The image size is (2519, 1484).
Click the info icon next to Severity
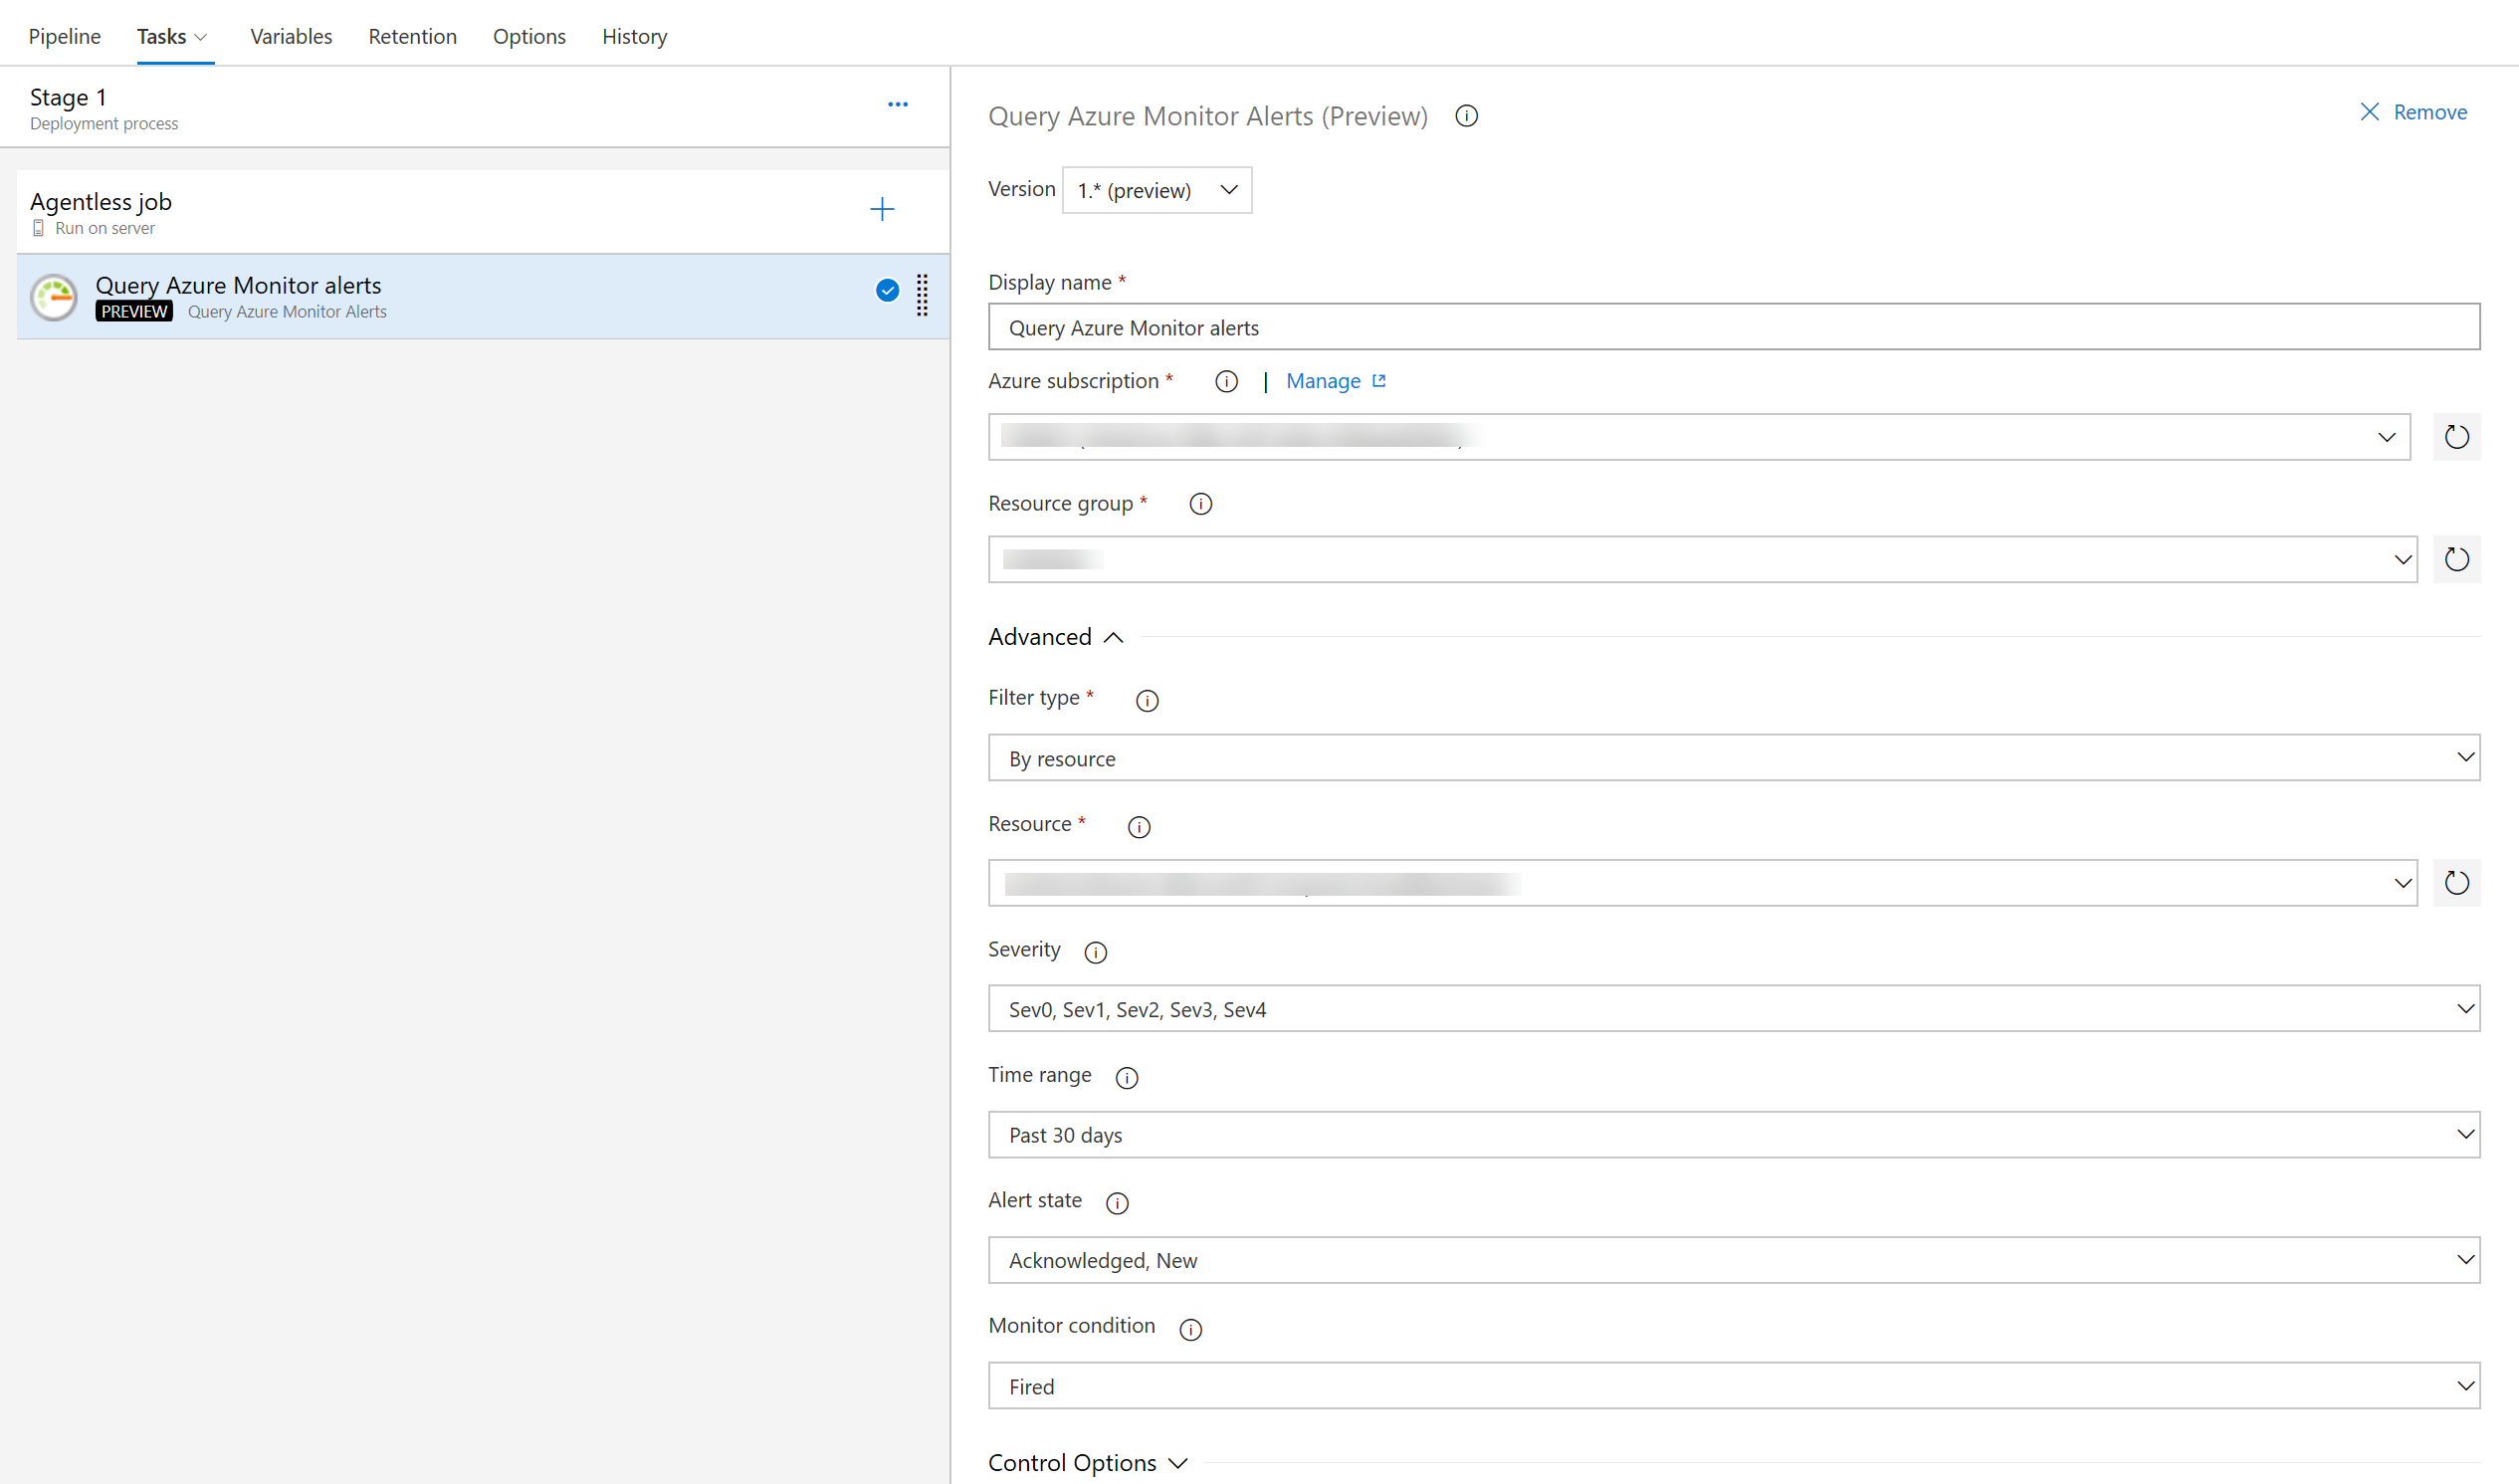point(1095,951)
